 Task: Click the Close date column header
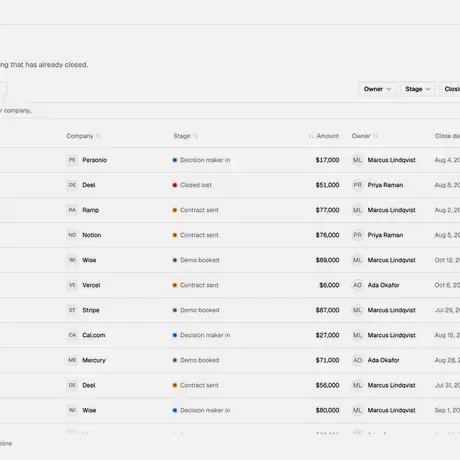(447, 136)
